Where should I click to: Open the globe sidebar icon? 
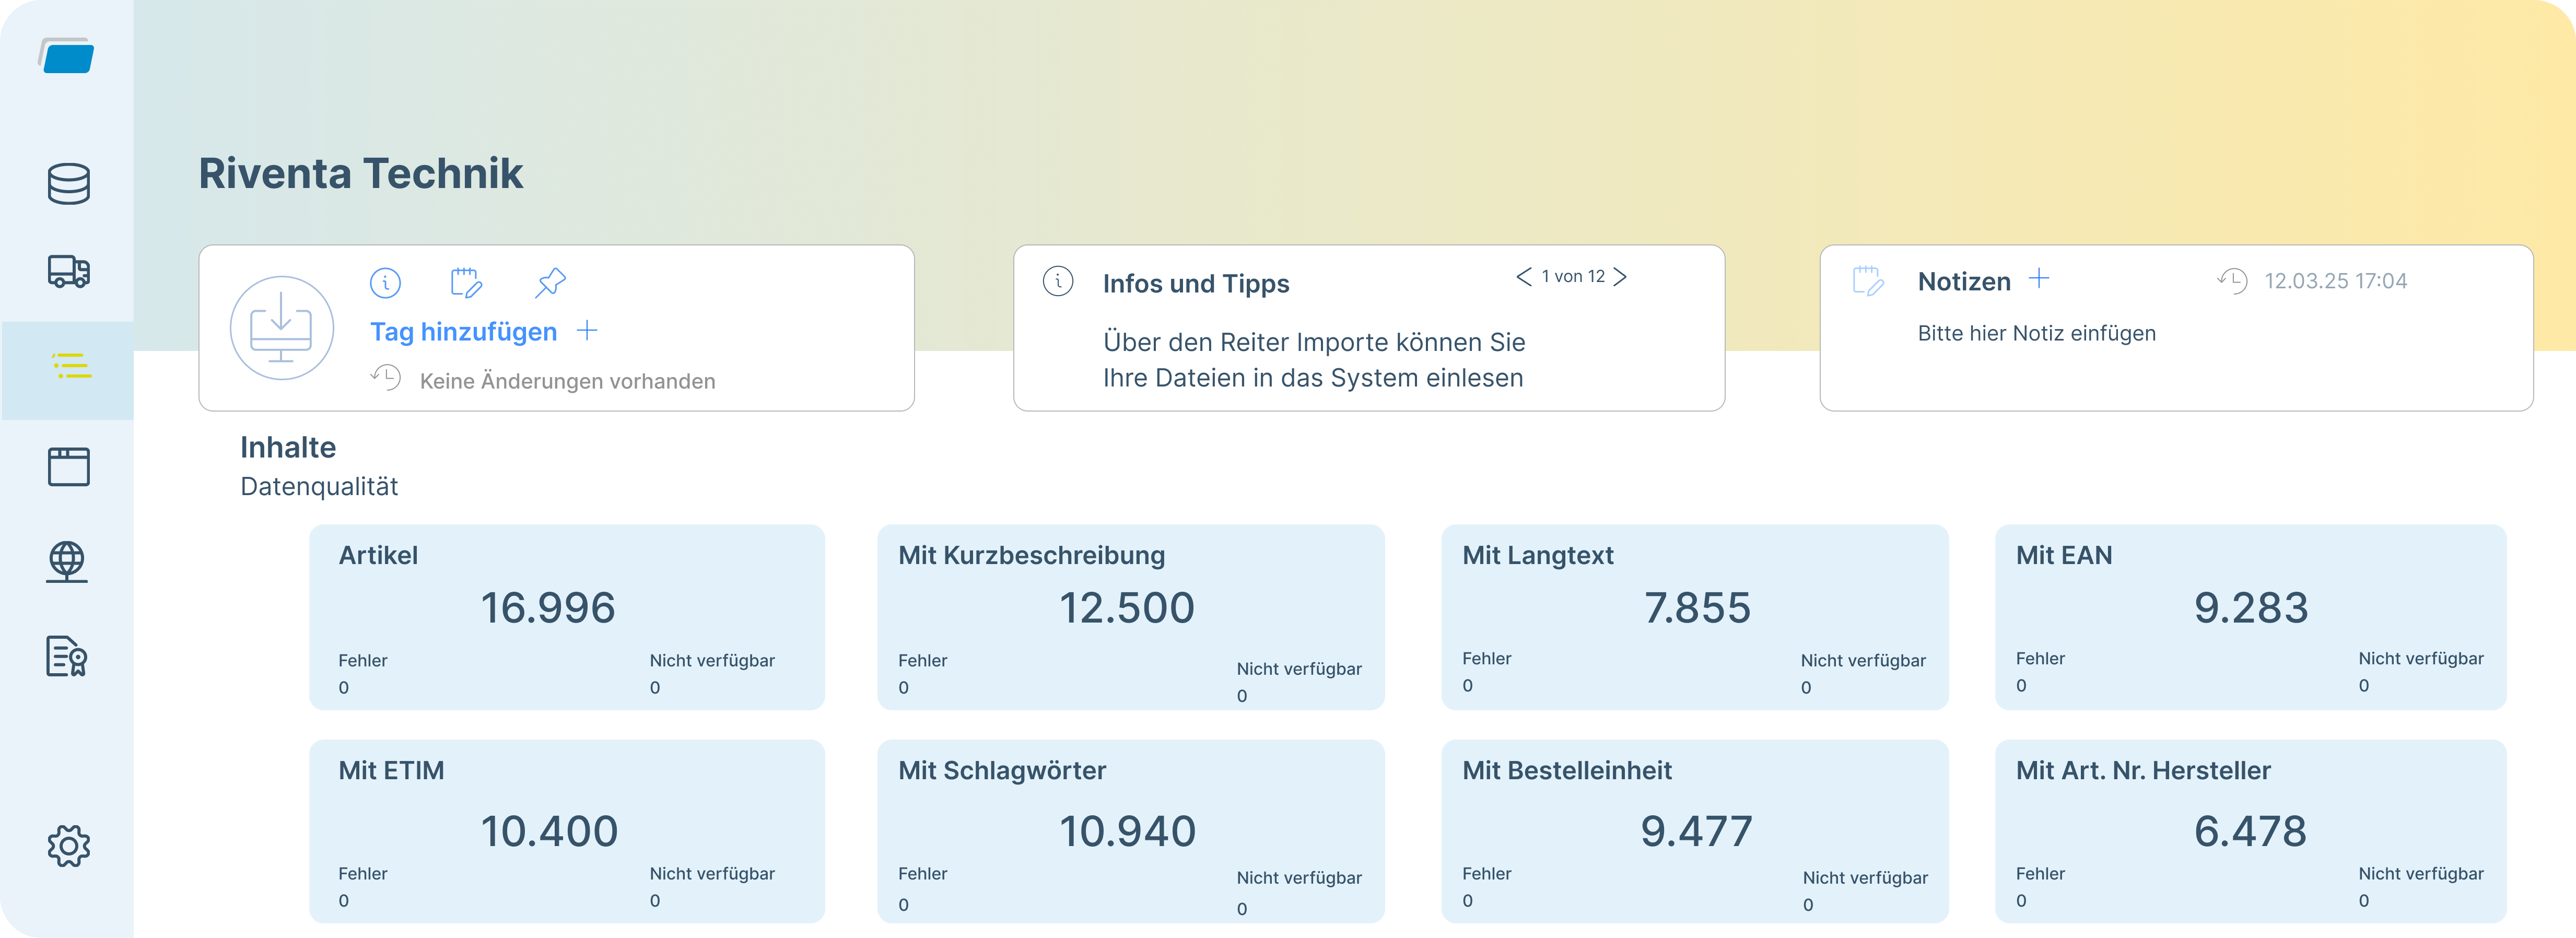(x=67, y=561)
